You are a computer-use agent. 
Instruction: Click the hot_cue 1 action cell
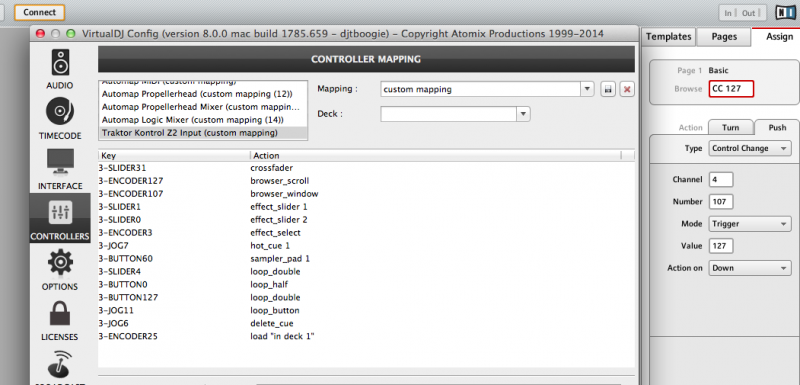click(270, 246)
